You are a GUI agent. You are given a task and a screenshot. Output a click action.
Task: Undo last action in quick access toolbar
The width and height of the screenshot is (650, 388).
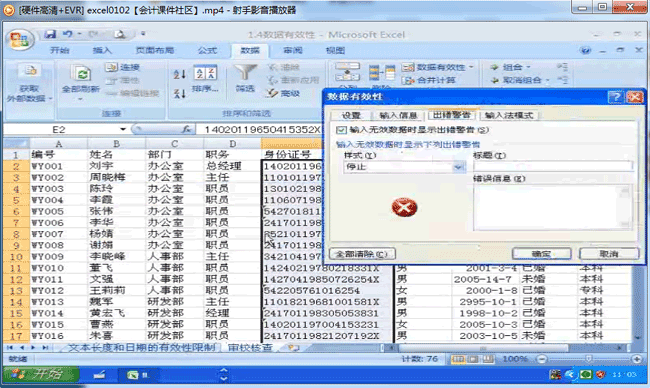pos(67,34)
